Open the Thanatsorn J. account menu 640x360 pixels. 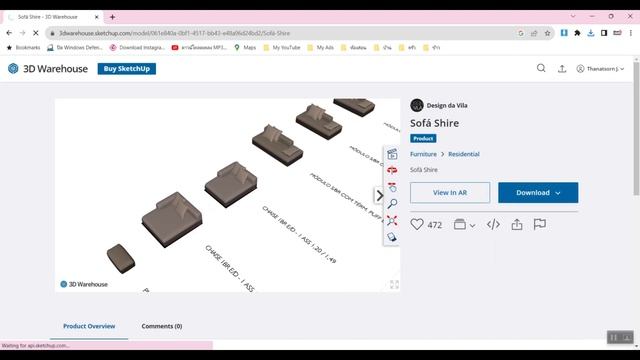600,69
